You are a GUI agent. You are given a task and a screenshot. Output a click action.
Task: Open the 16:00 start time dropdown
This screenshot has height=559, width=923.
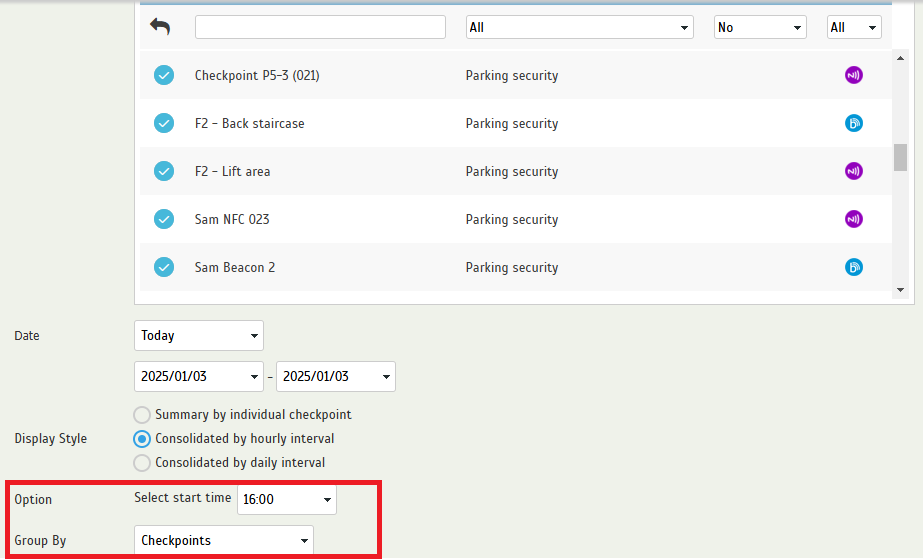[287, 500]
